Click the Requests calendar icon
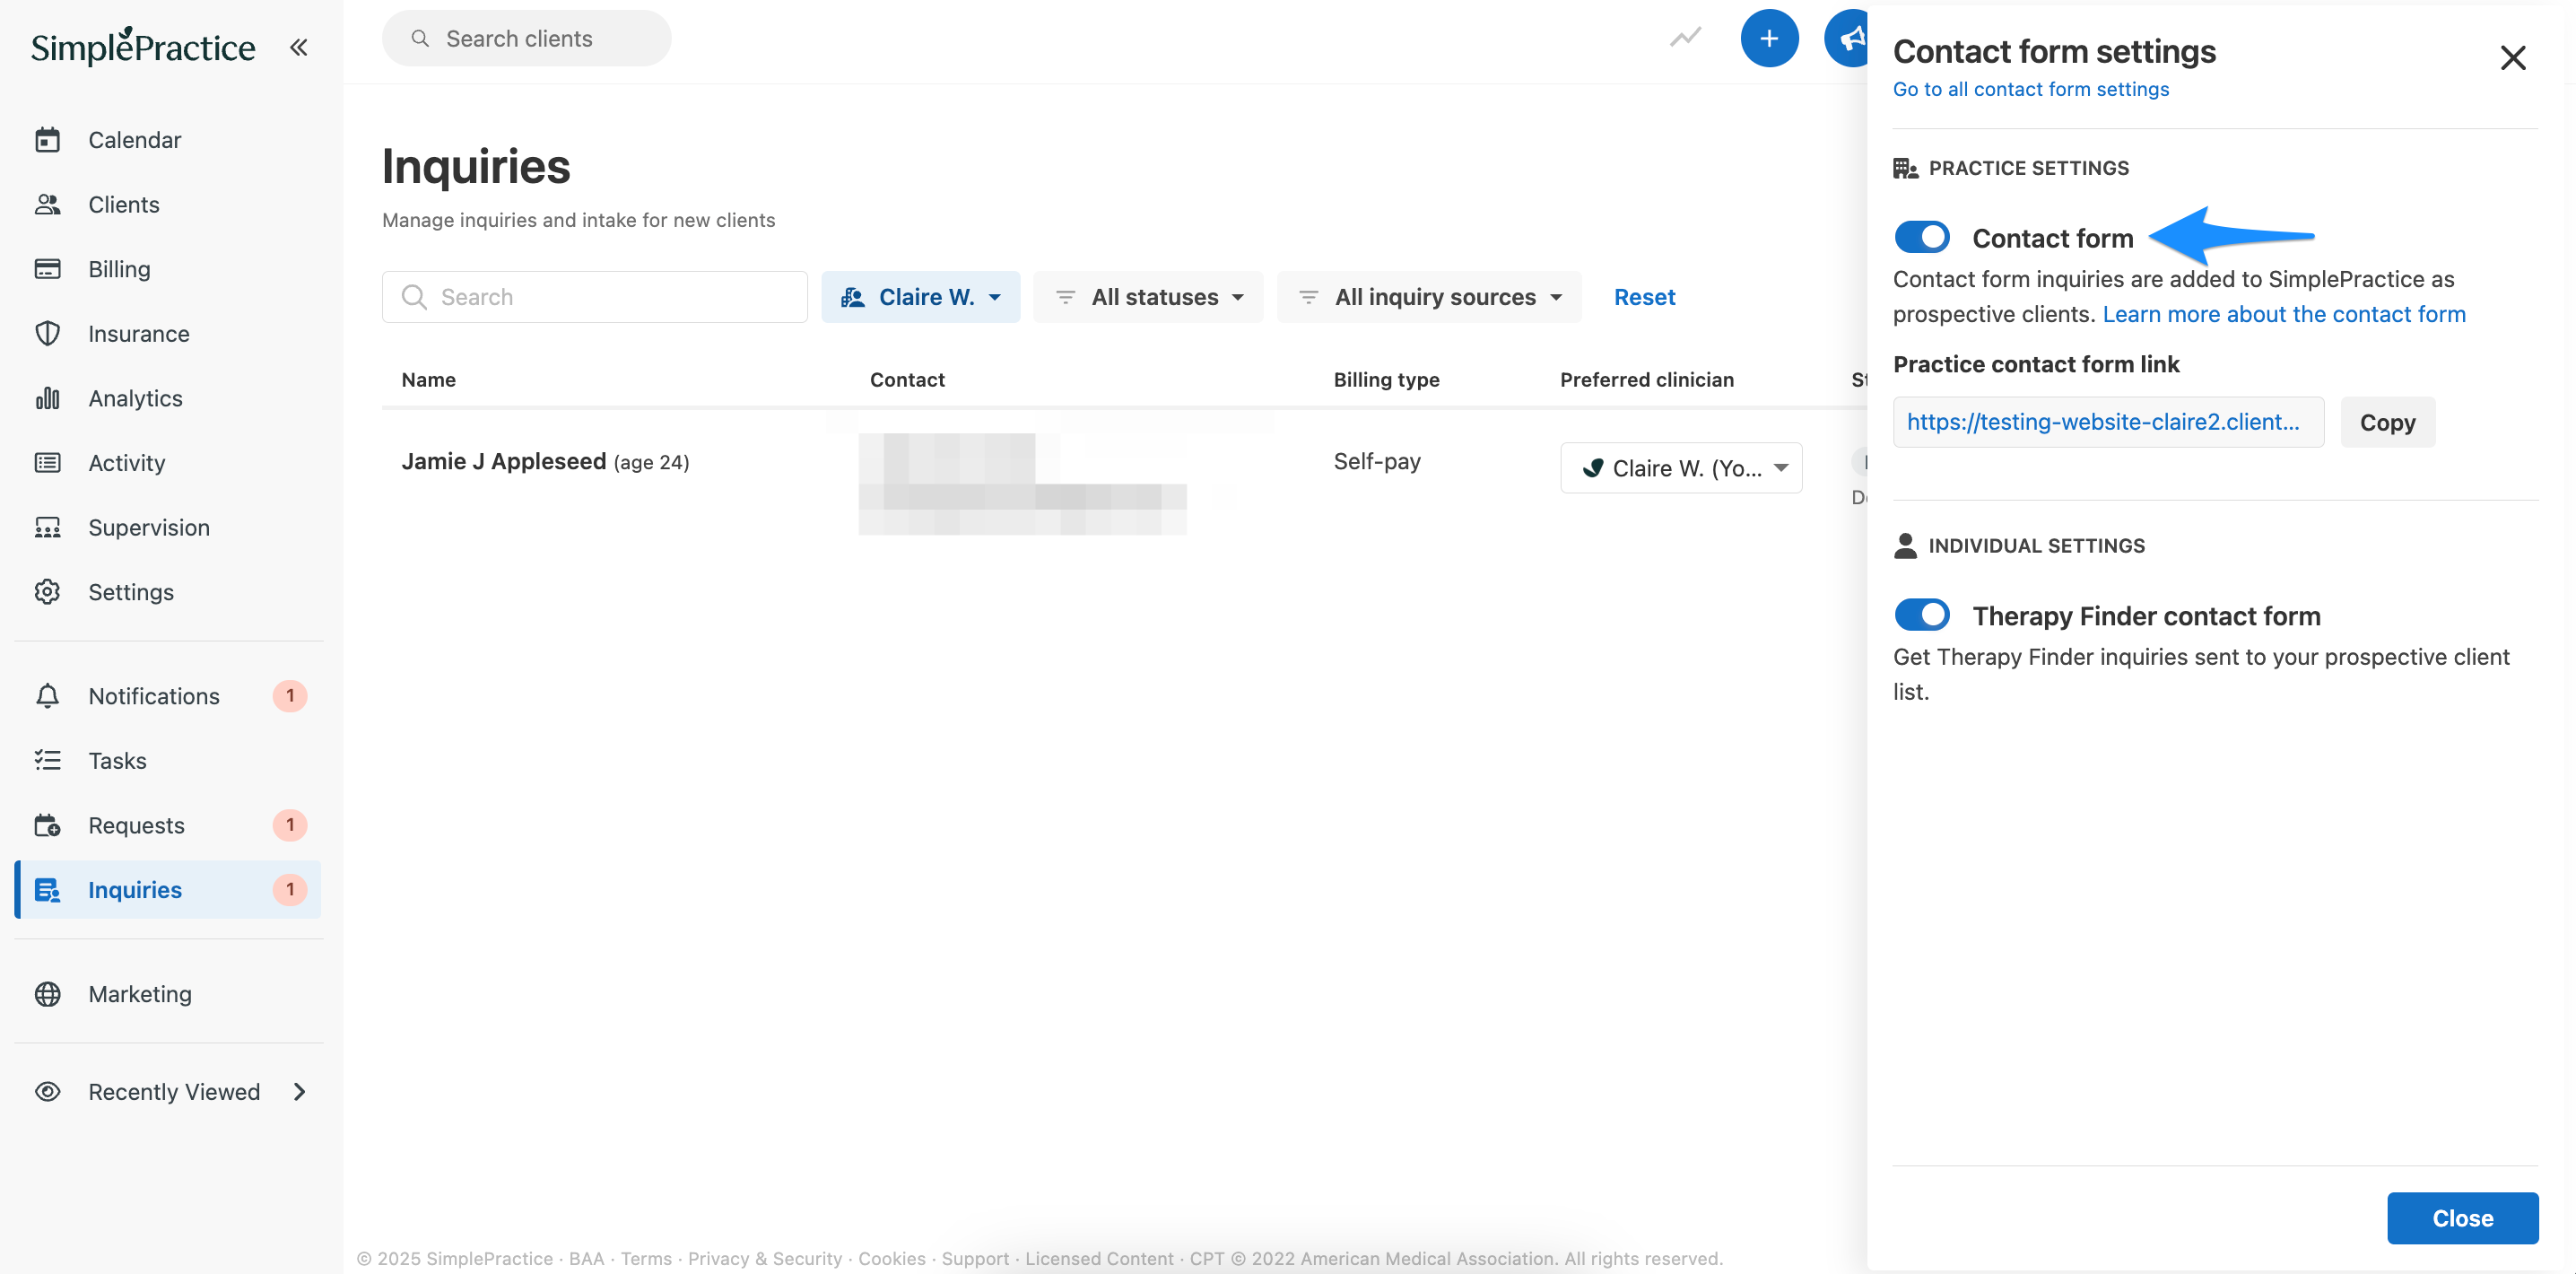This screenshot has width=2576, height=1274. pyautogui.click(x=47, y=825)
